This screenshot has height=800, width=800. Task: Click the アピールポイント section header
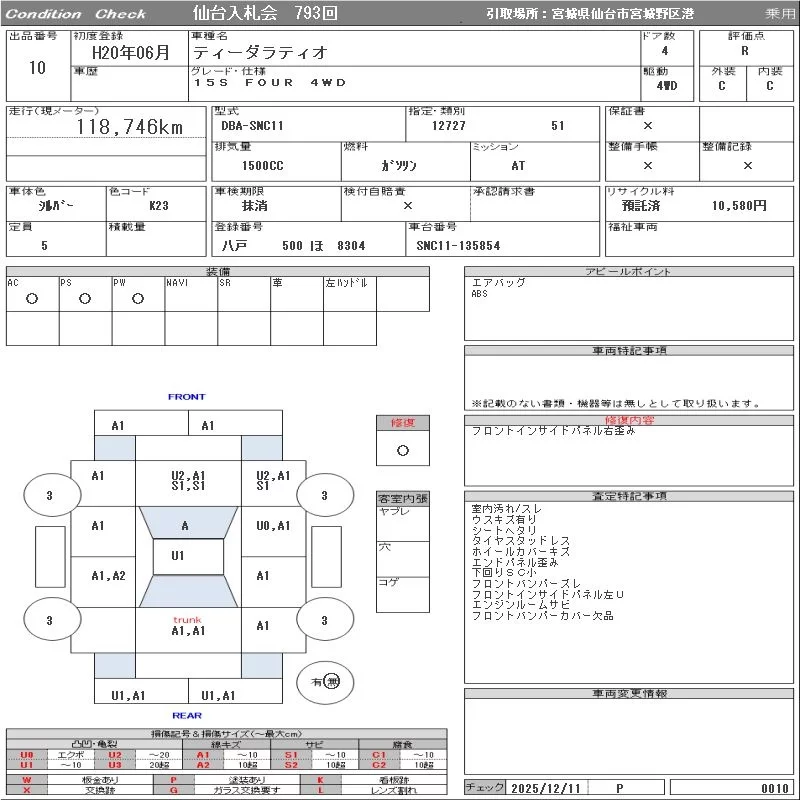pos(629,272)
